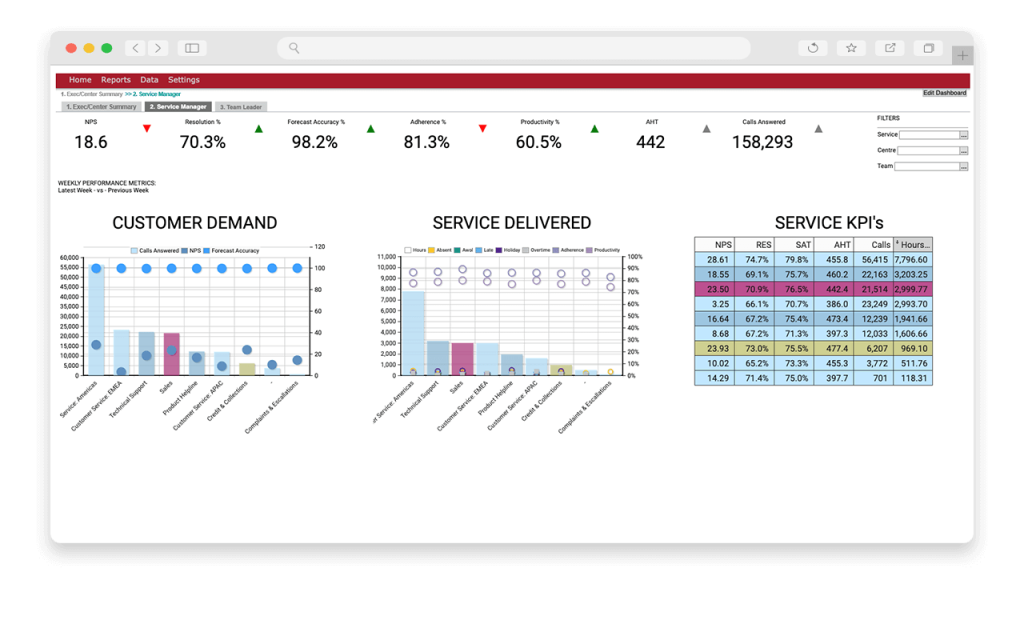
Task: Open the Reports menu
Action: [116, 79]
